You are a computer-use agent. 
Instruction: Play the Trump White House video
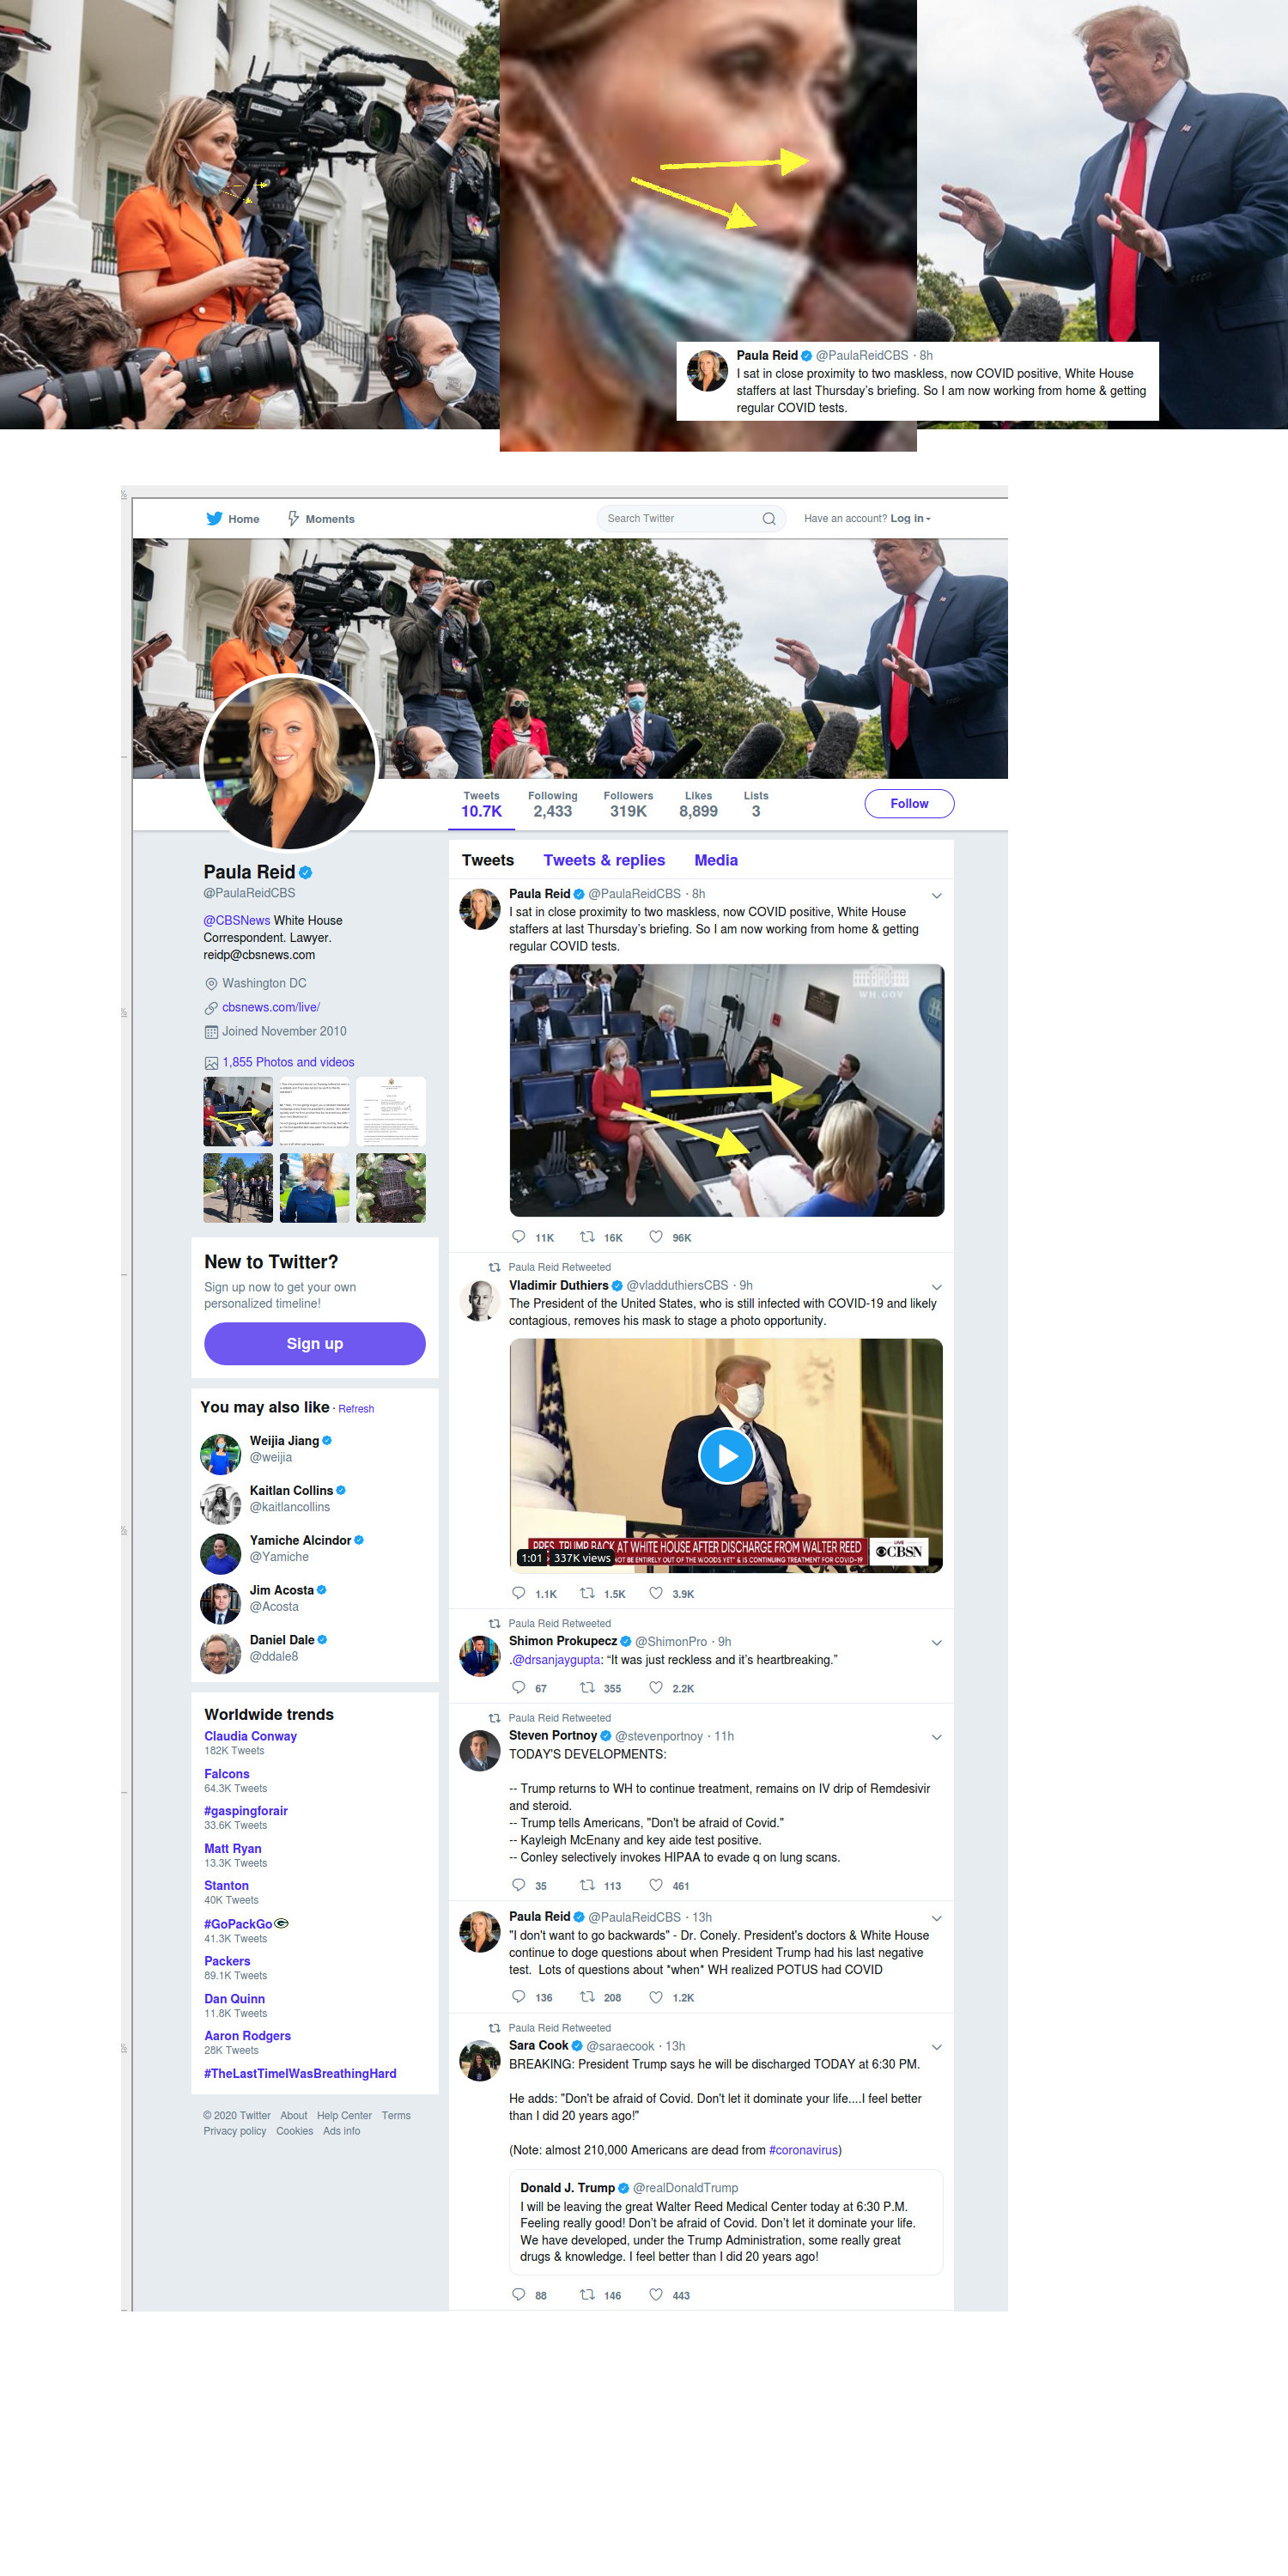(726, 1455)
